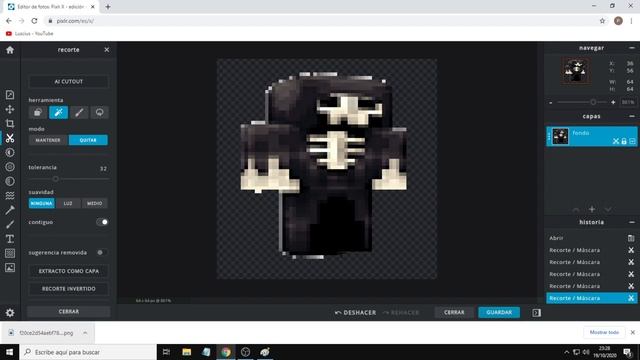Set modo to MANTENER
The width and height of the screenshot is (640, 360).
click(48, 140)
